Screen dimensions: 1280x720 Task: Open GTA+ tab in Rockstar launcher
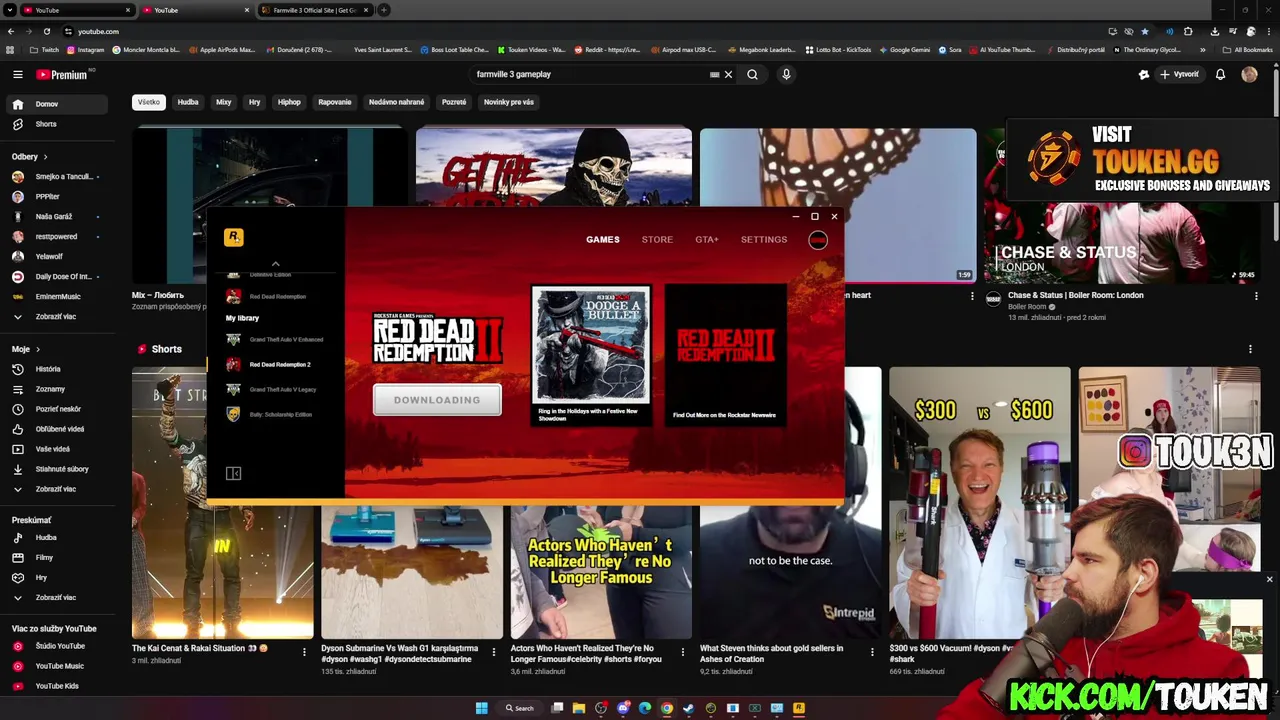tap(707, 240)
